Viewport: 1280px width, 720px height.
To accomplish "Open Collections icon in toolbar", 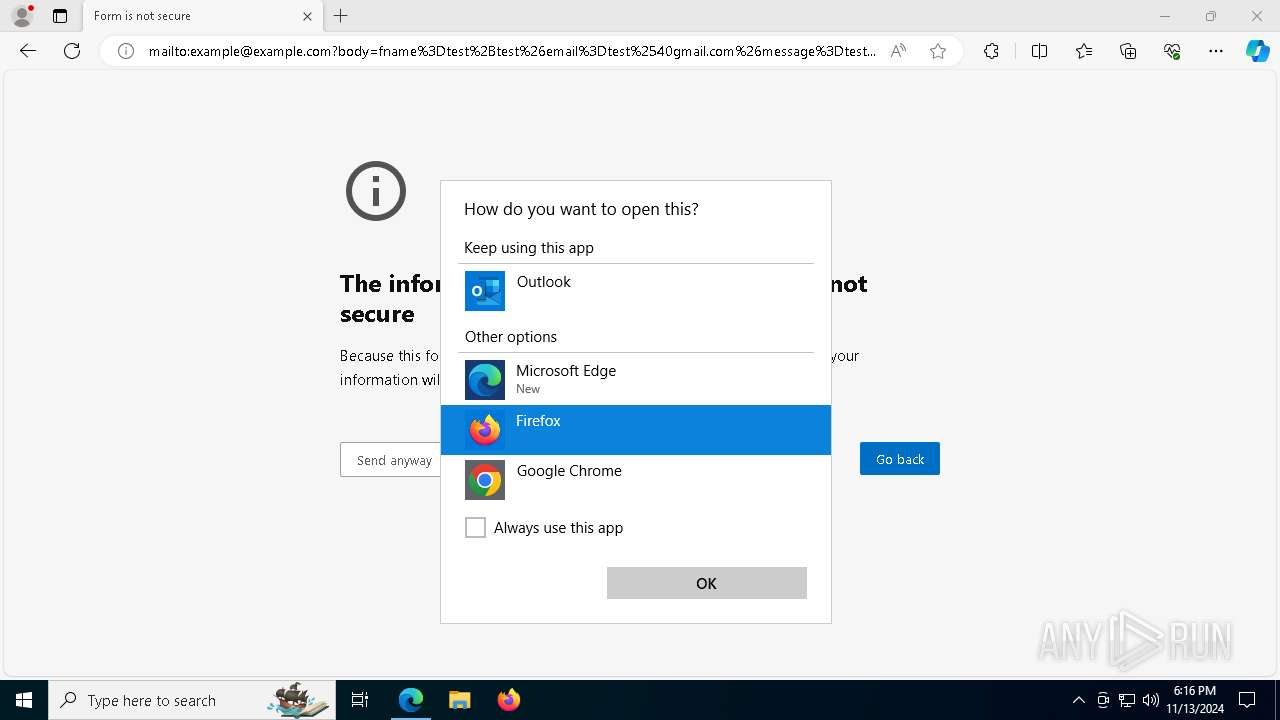I will coord(1128,51).
